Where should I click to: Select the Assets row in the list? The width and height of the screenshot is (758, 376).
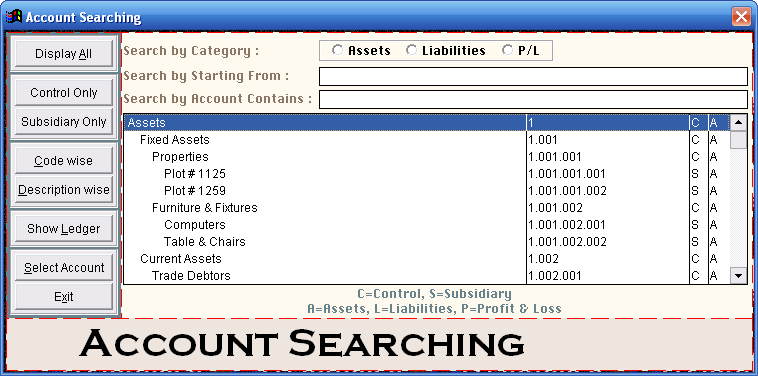click(426, 123)
